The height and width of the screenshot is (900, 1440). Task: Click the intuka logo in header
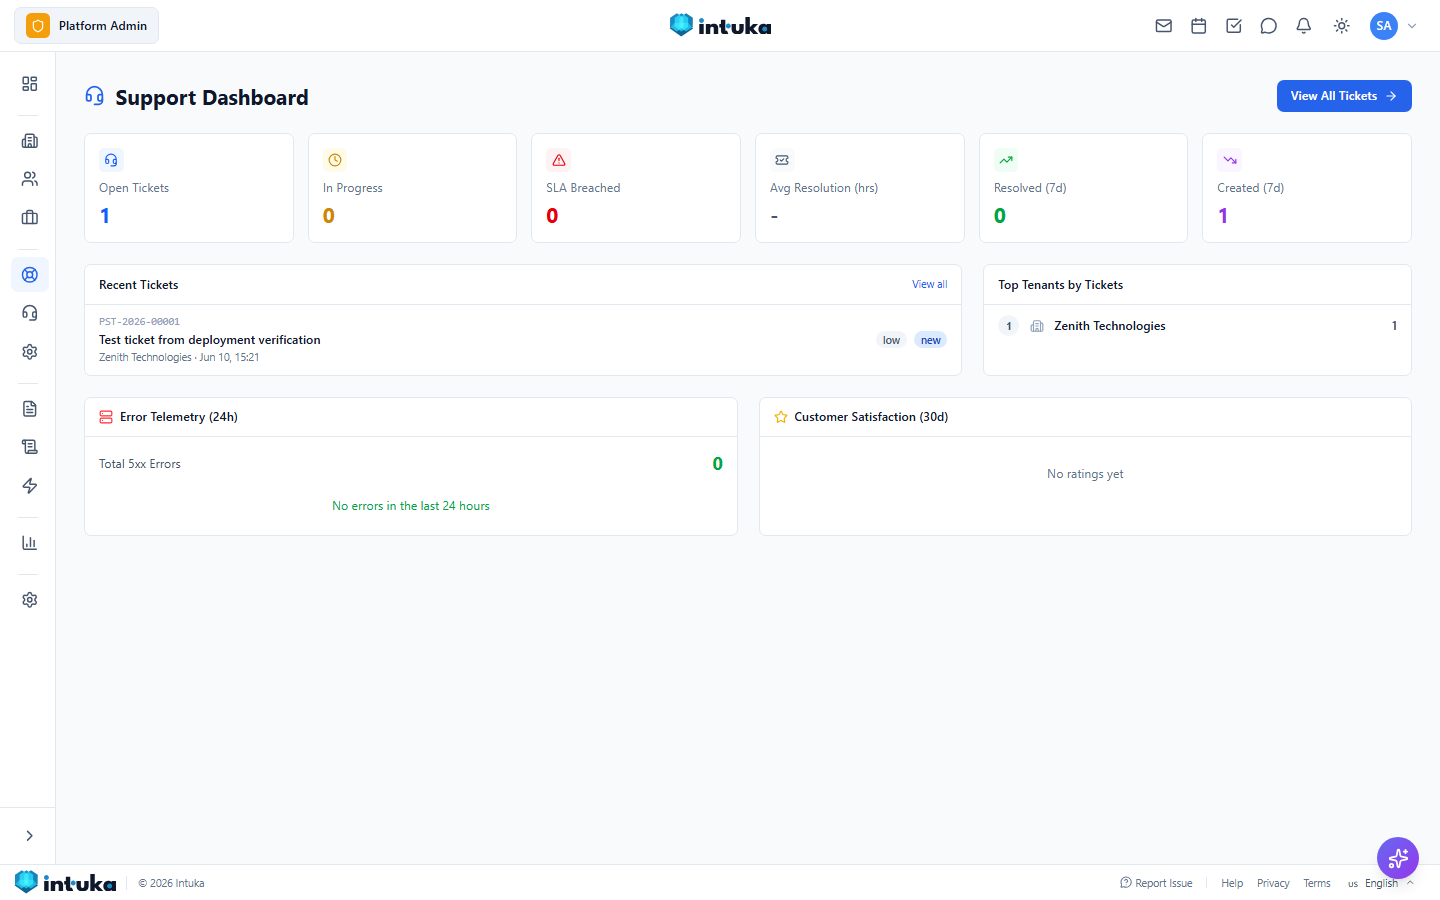(720, 26)
